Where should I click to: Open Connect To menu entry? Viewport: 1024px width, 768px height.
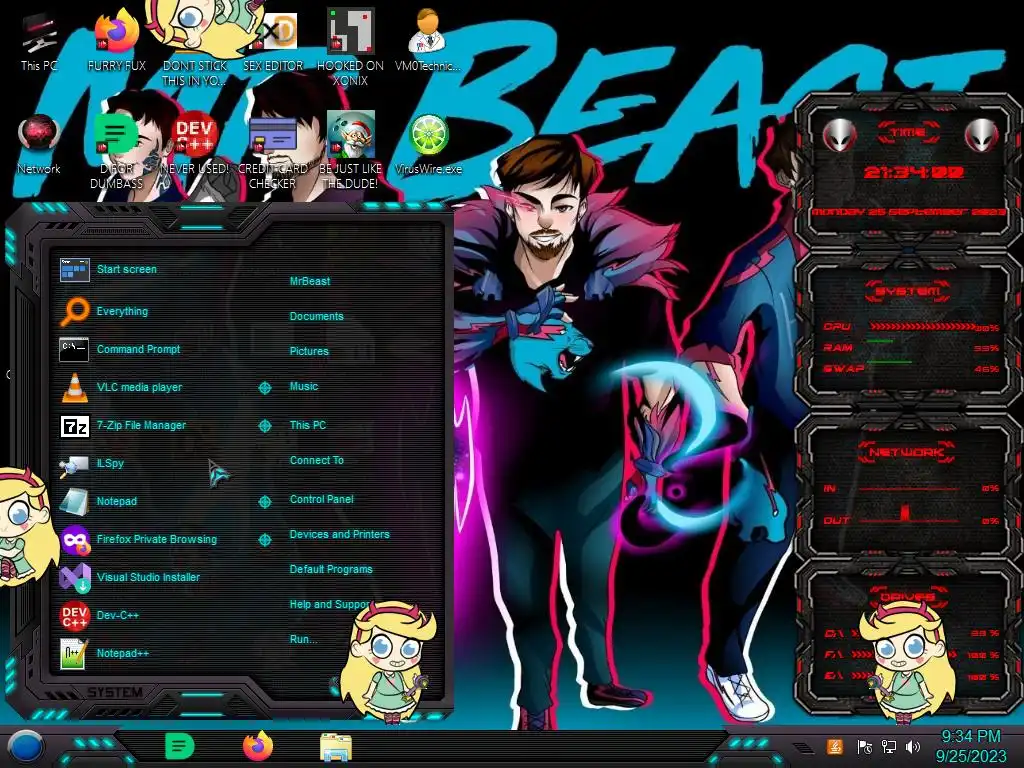[317, 460]
